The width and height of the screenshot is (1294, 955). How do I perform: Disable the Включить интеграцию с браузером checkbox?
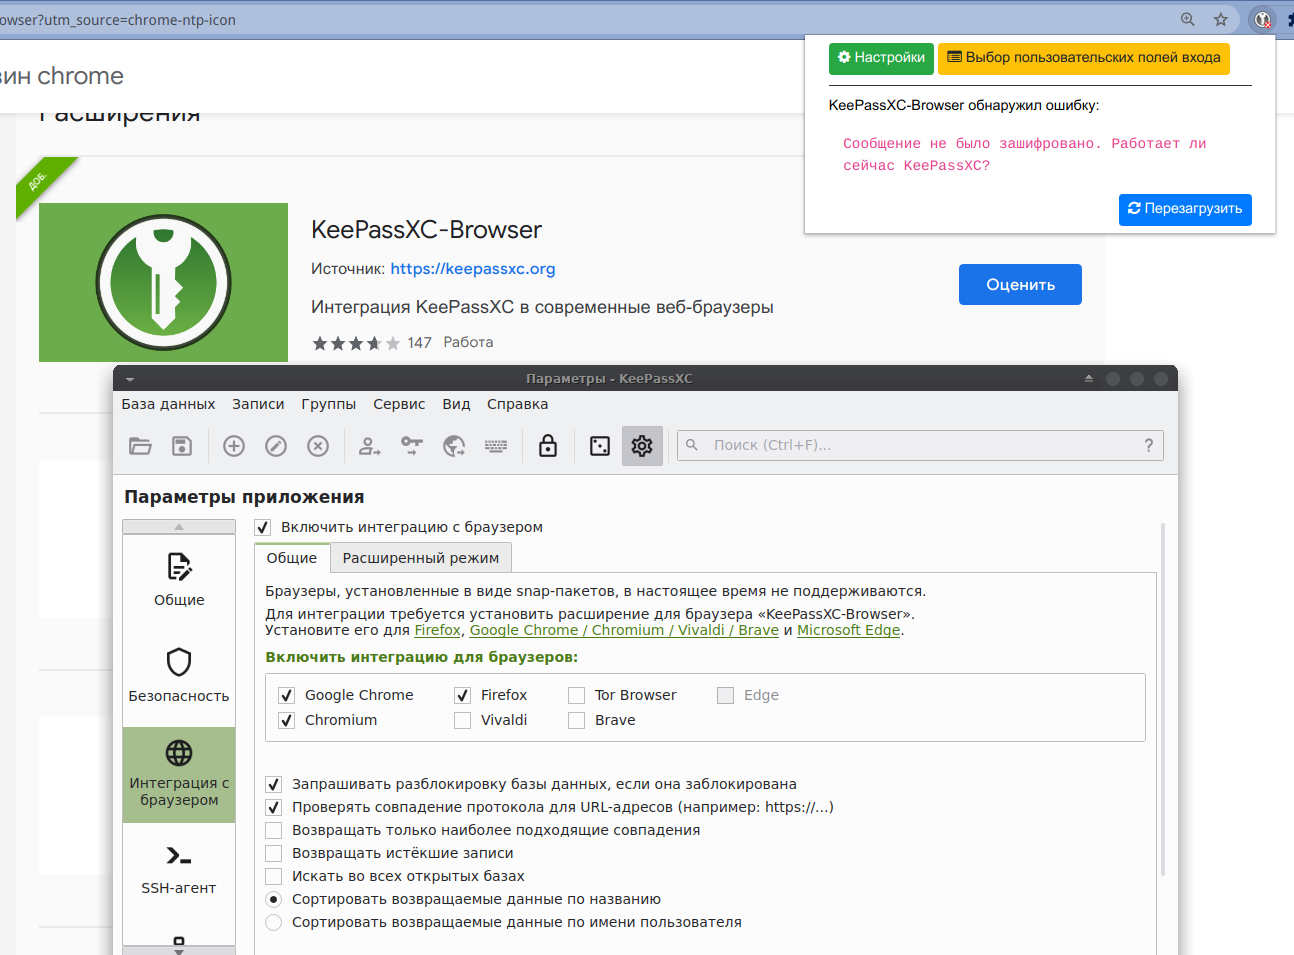click(x=263, y=528)
